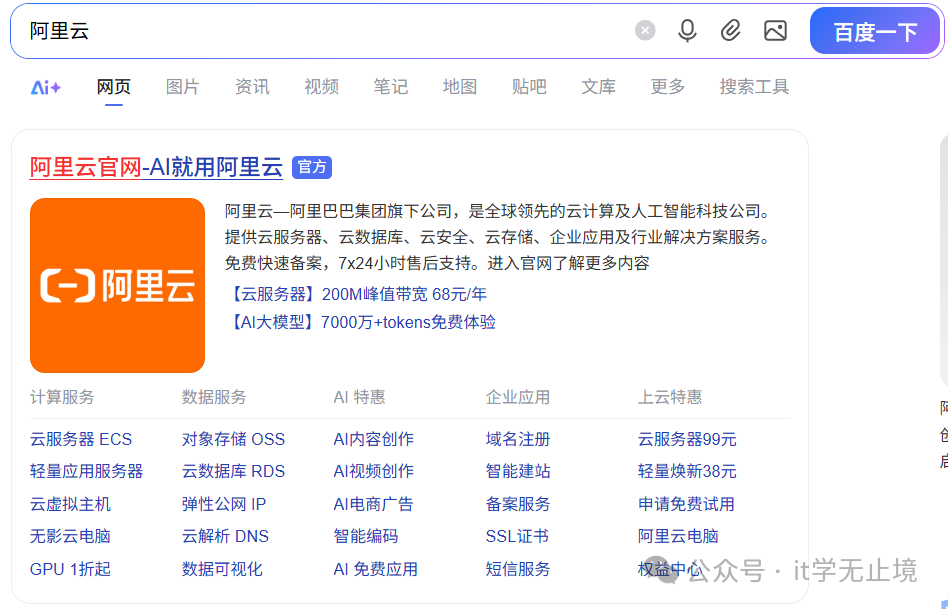
Task: Switch to the 图片 tab
Action: tap(183, 87)
